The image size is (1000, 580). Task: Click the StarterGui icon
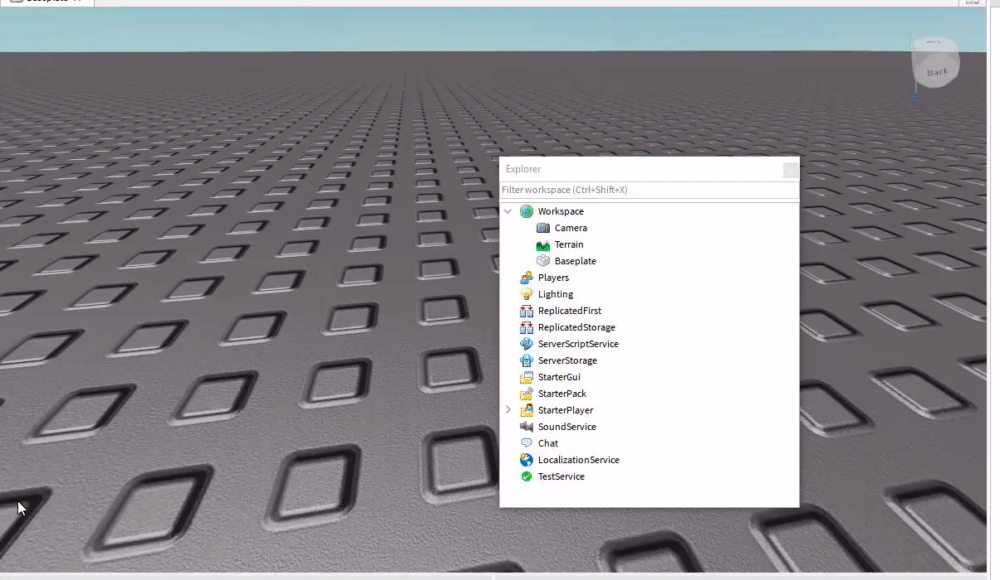(x=526, y=377)
